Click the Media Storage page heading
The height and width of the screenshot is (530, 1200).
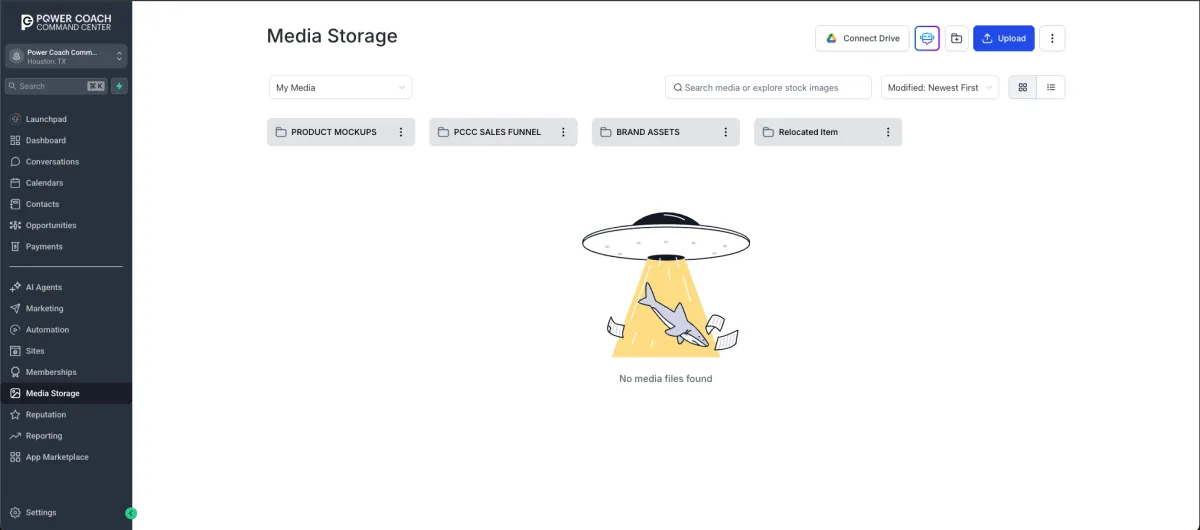332,36
